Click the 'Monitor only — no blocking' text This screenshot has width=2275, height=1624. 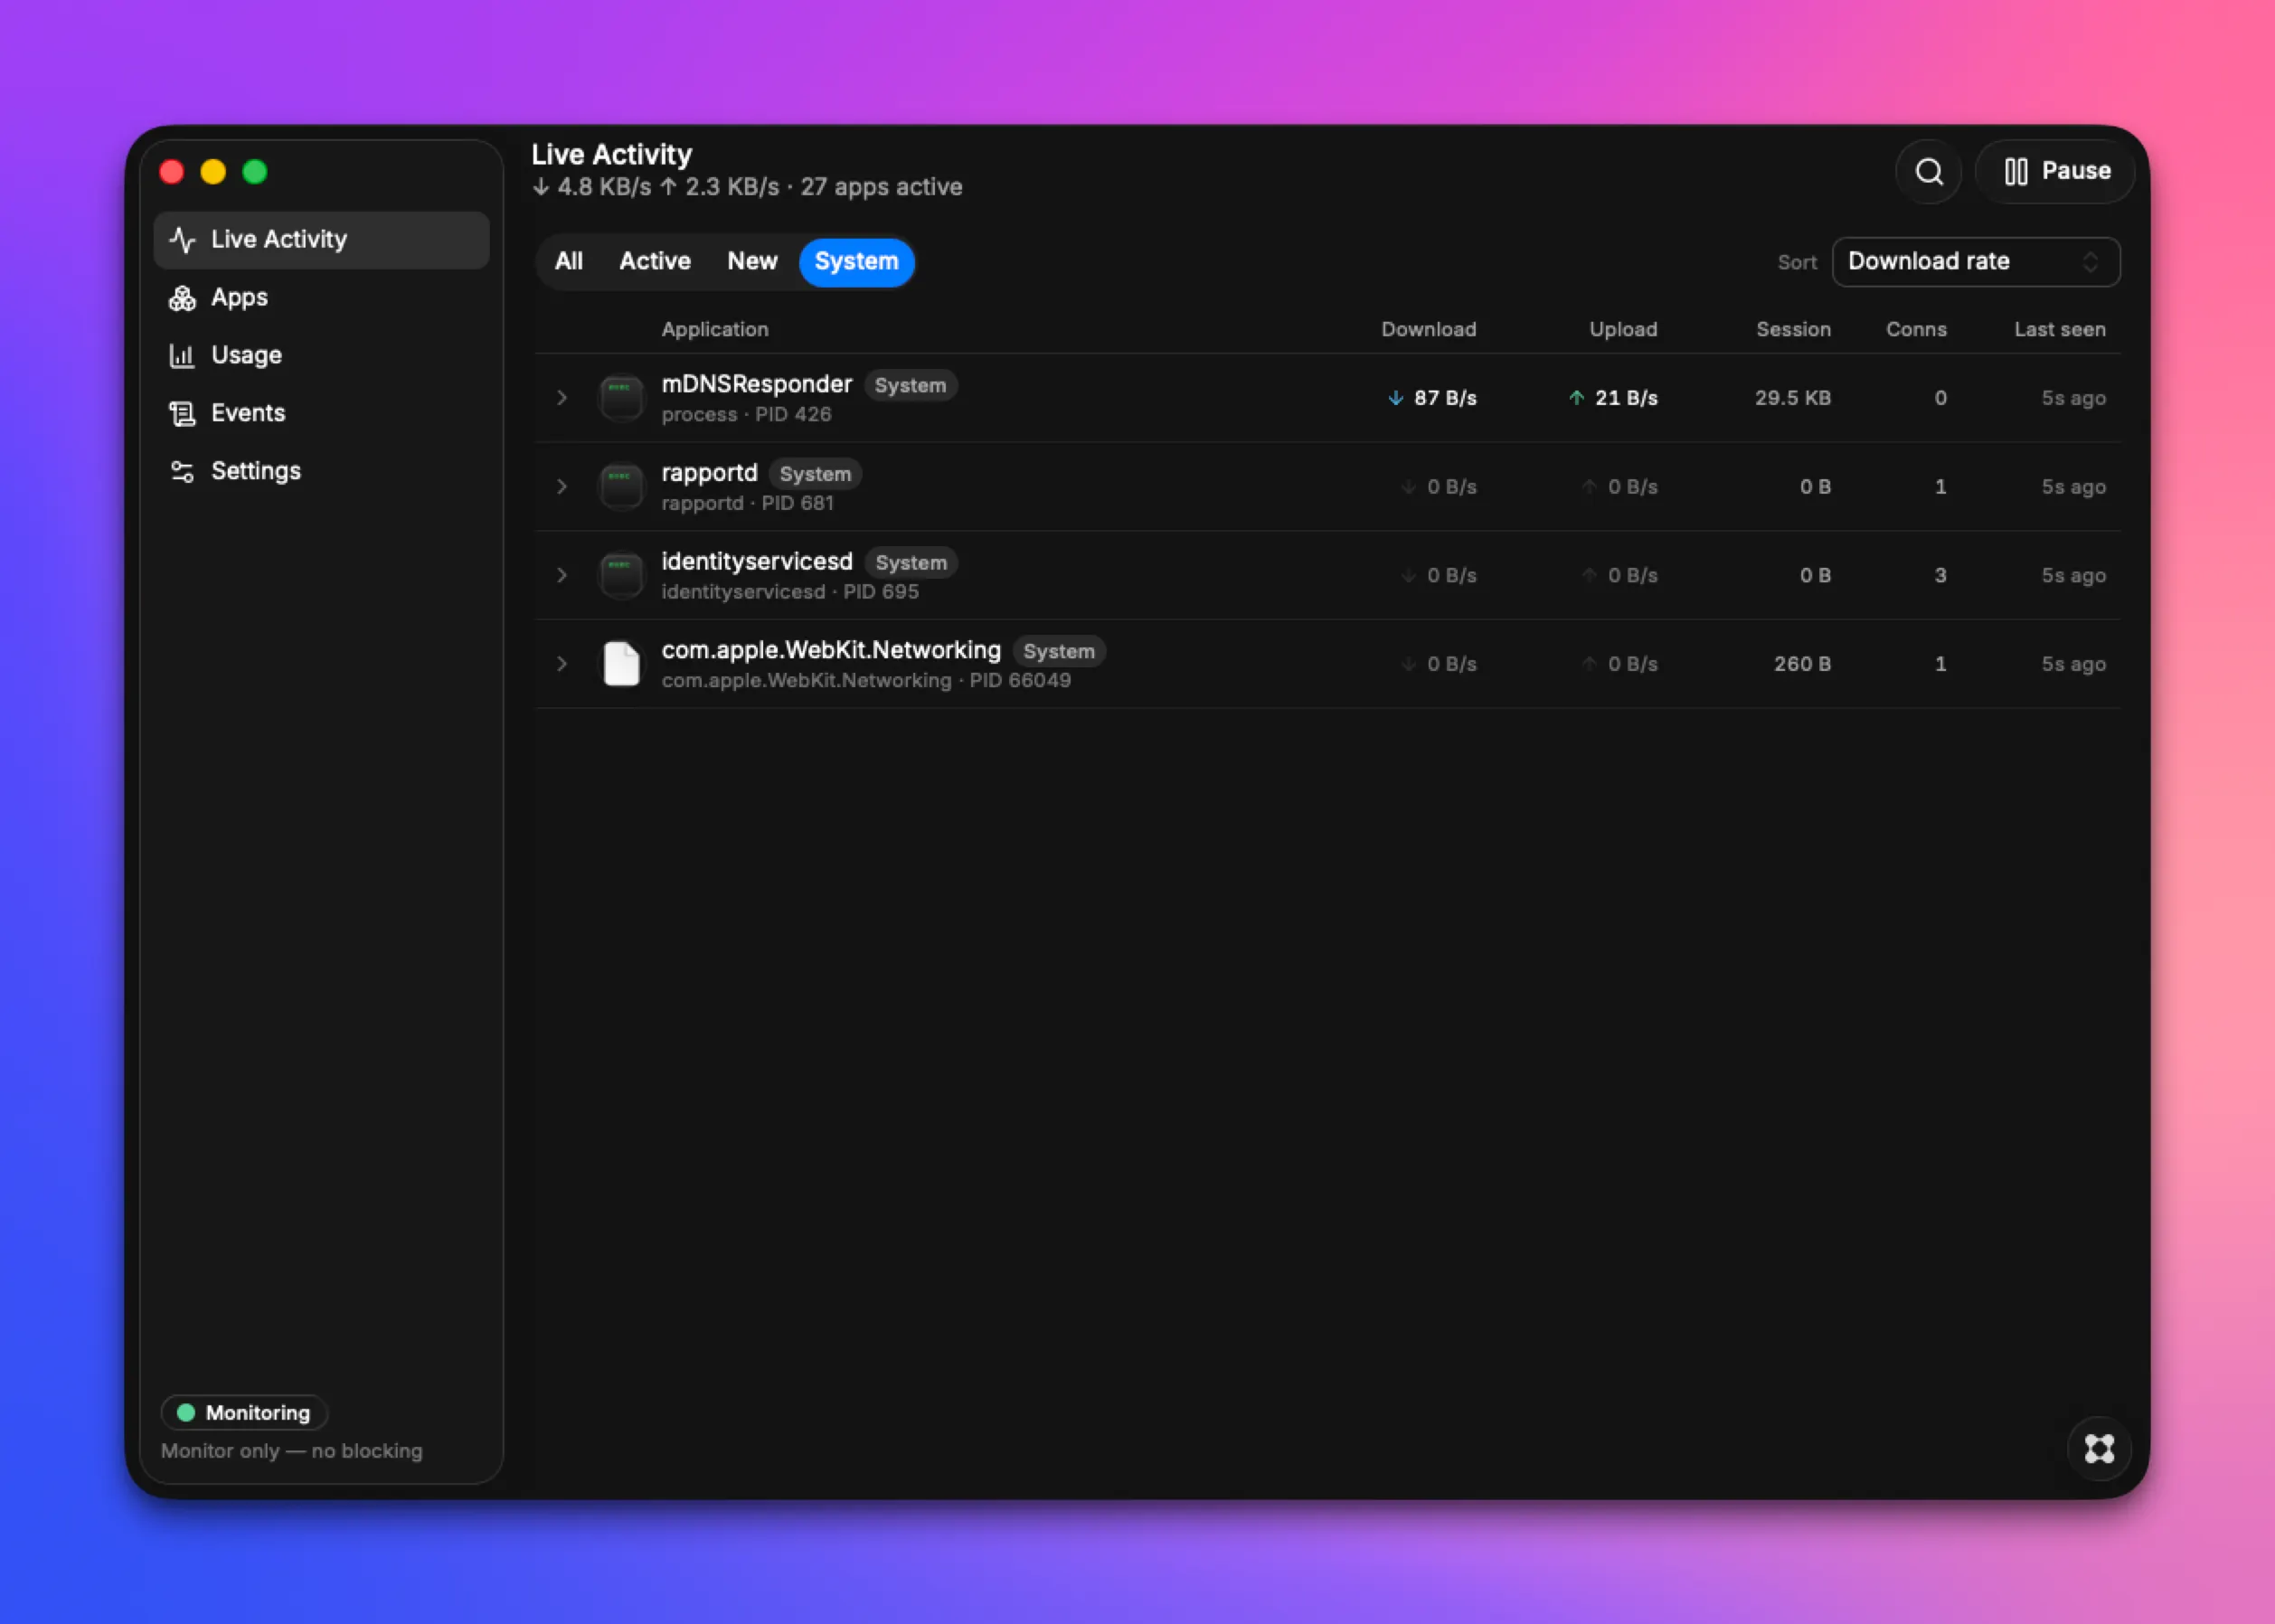(292, 1451)
